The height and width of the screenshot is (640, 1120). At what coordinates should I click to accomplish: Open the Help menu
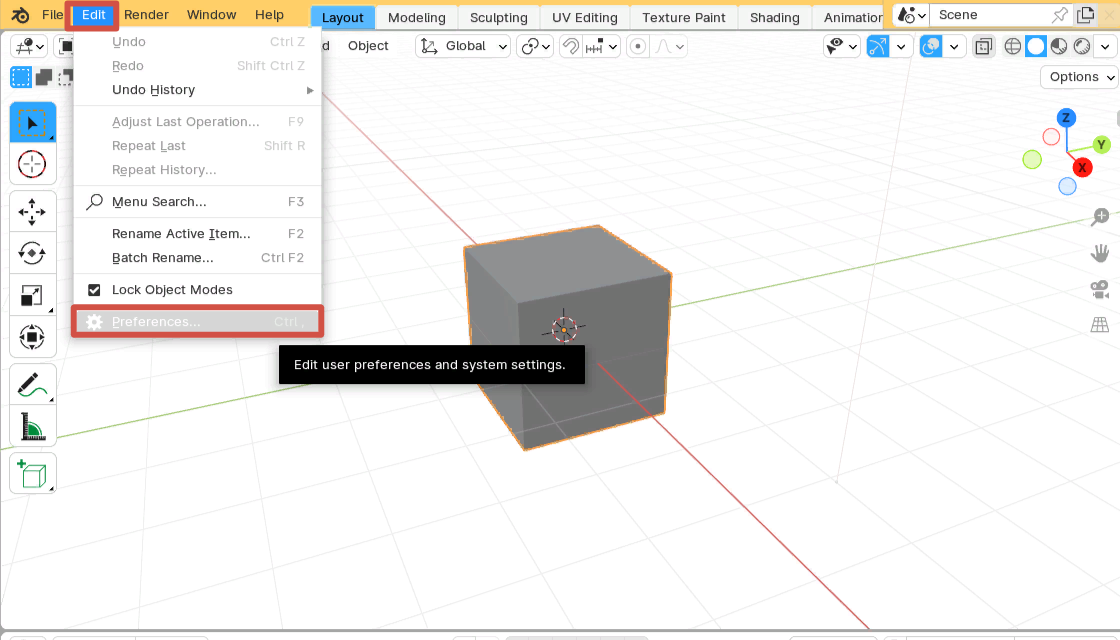(x=269, y=15)
